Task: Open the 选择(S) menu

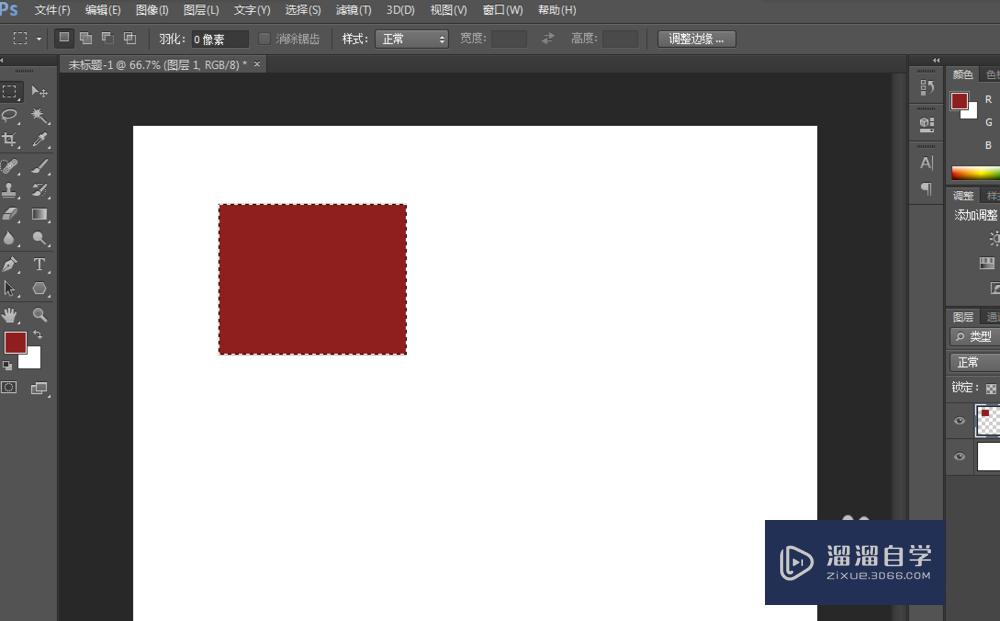Action: point(303,10)
